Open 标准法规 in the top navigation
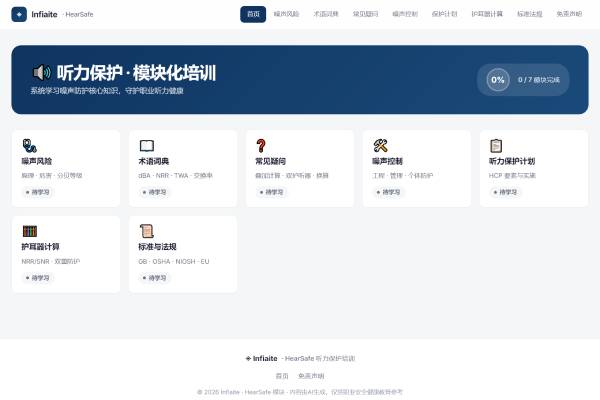 point(530,15)
